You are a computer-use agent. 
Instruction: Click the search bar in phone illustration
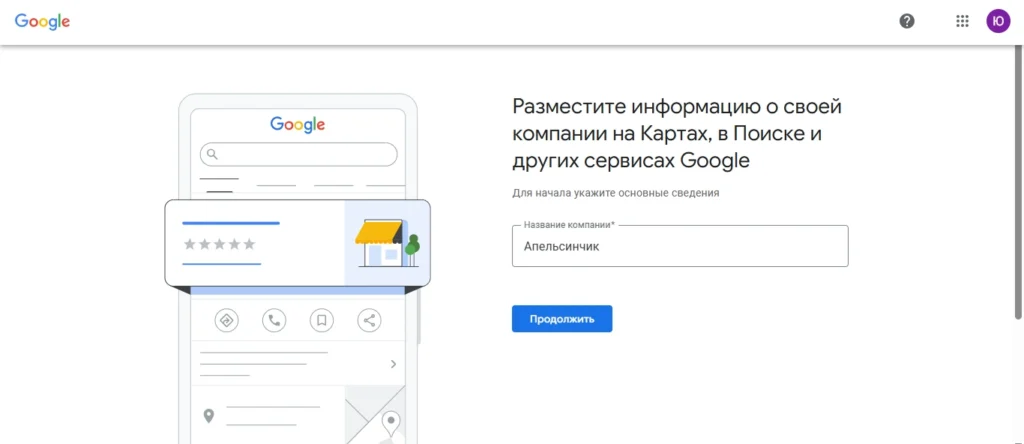tap(298, 155)
